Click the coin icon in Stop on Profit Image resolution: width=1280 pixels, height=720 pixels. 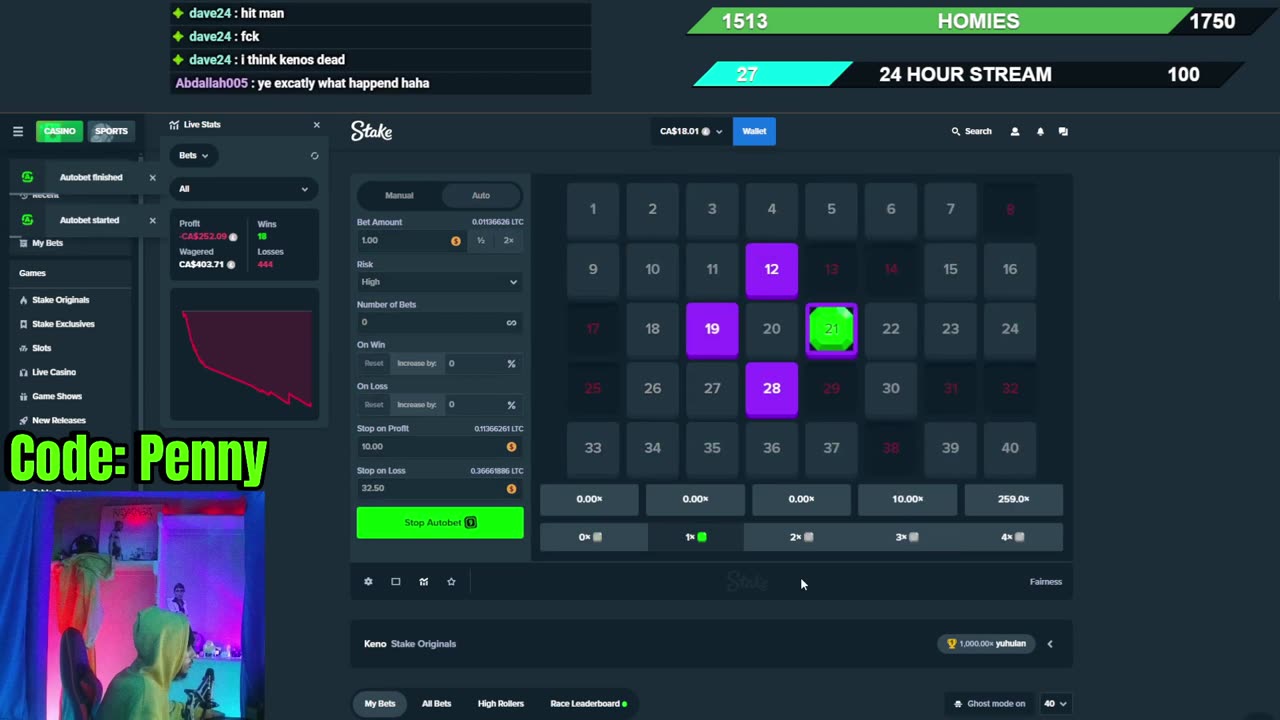click(511, 447)
